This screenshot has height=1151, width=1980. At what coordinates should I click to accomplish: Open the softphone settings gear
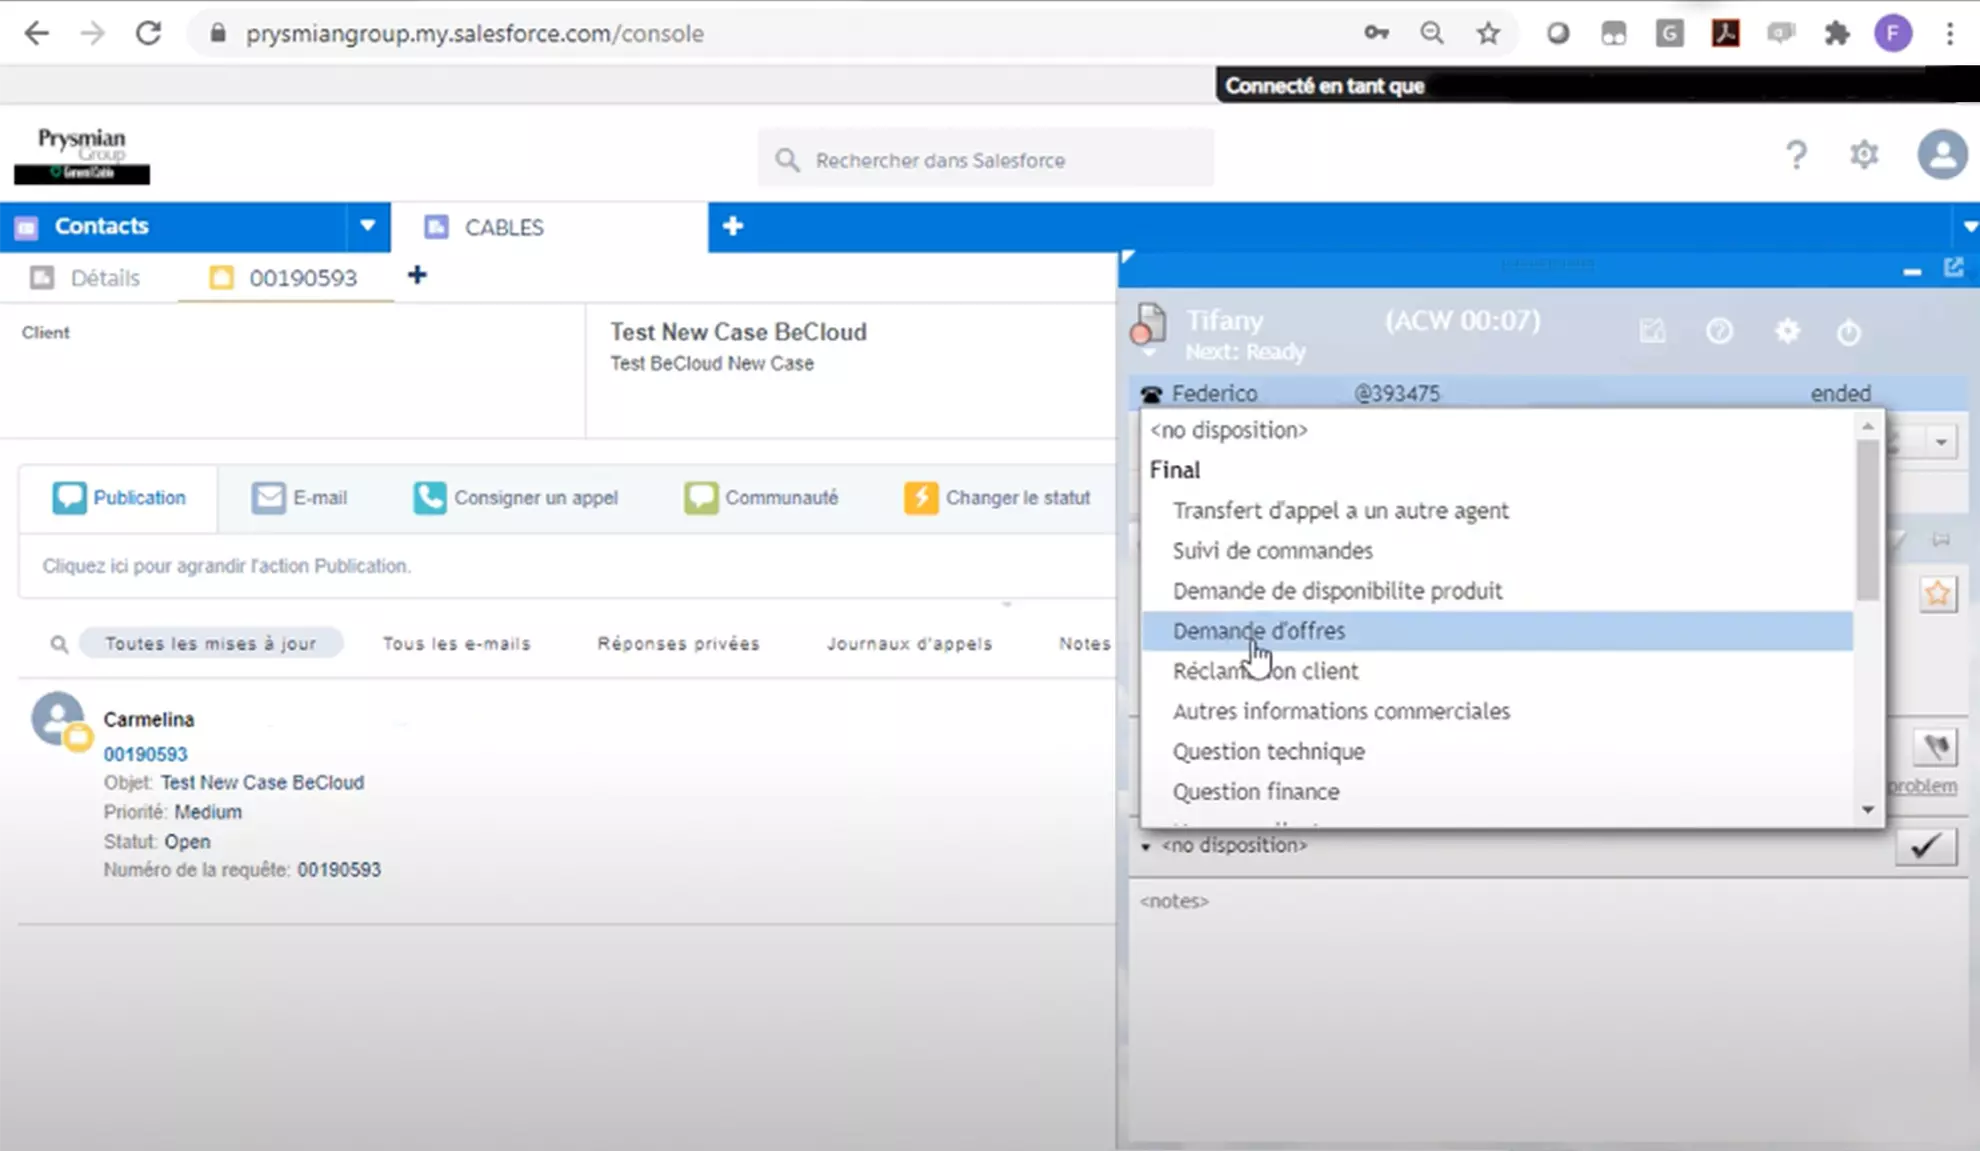(x=1787, y=331)
